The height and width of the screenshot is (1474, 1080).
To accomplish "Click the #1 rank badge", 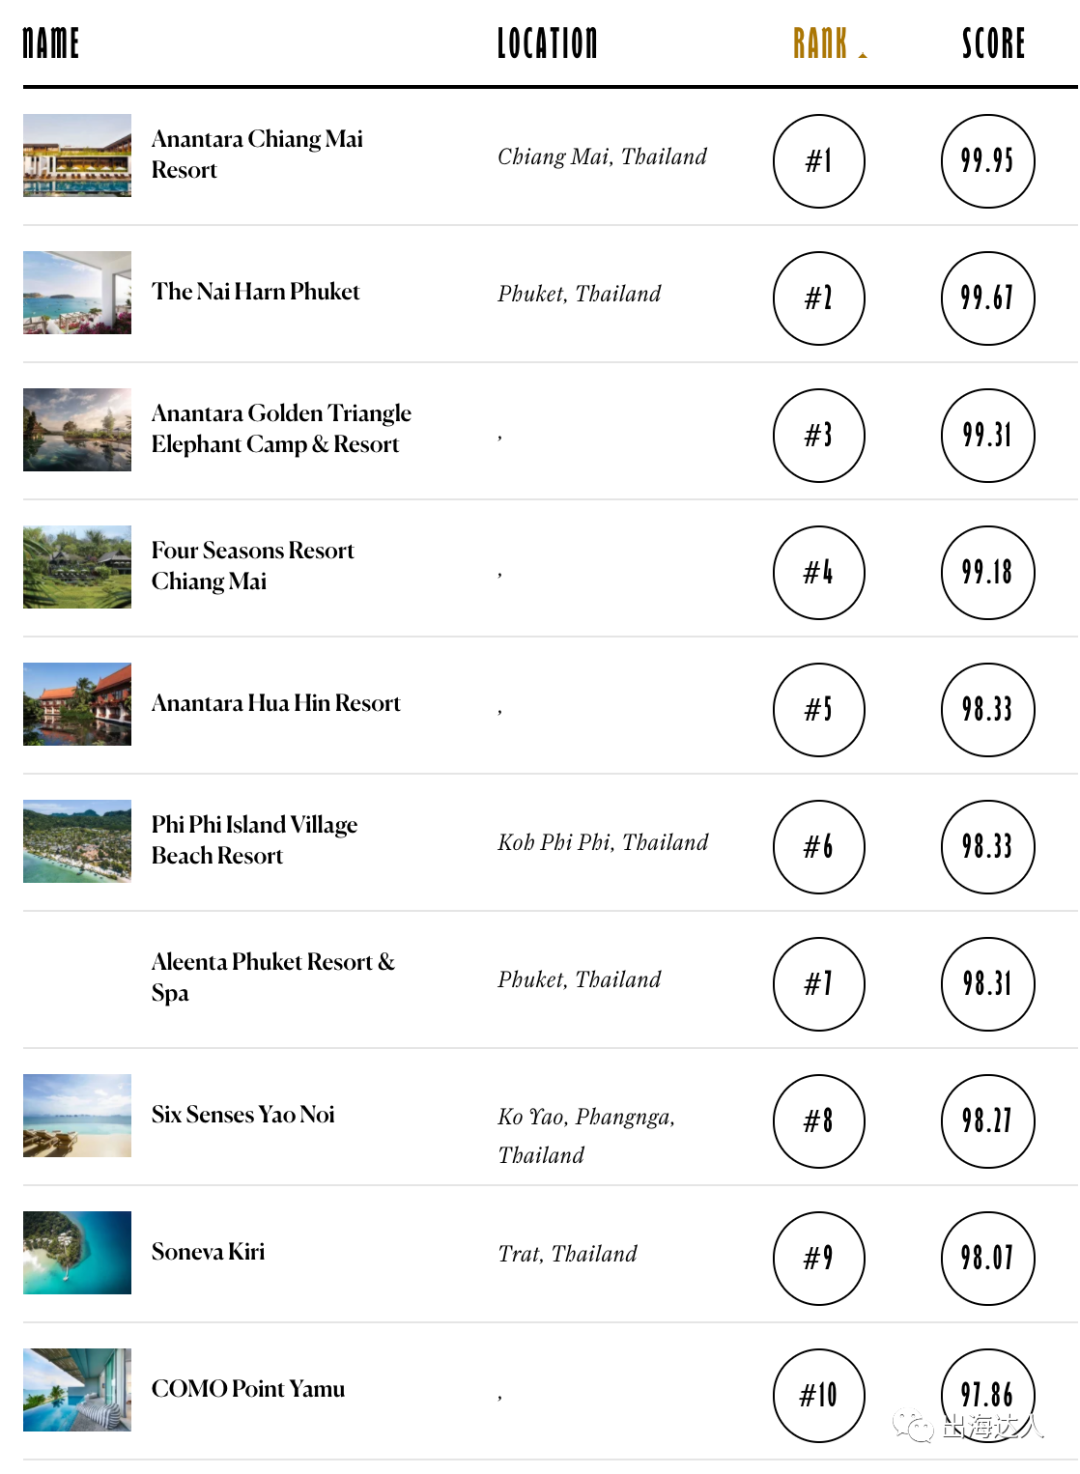I will click(x=818, y=161).
